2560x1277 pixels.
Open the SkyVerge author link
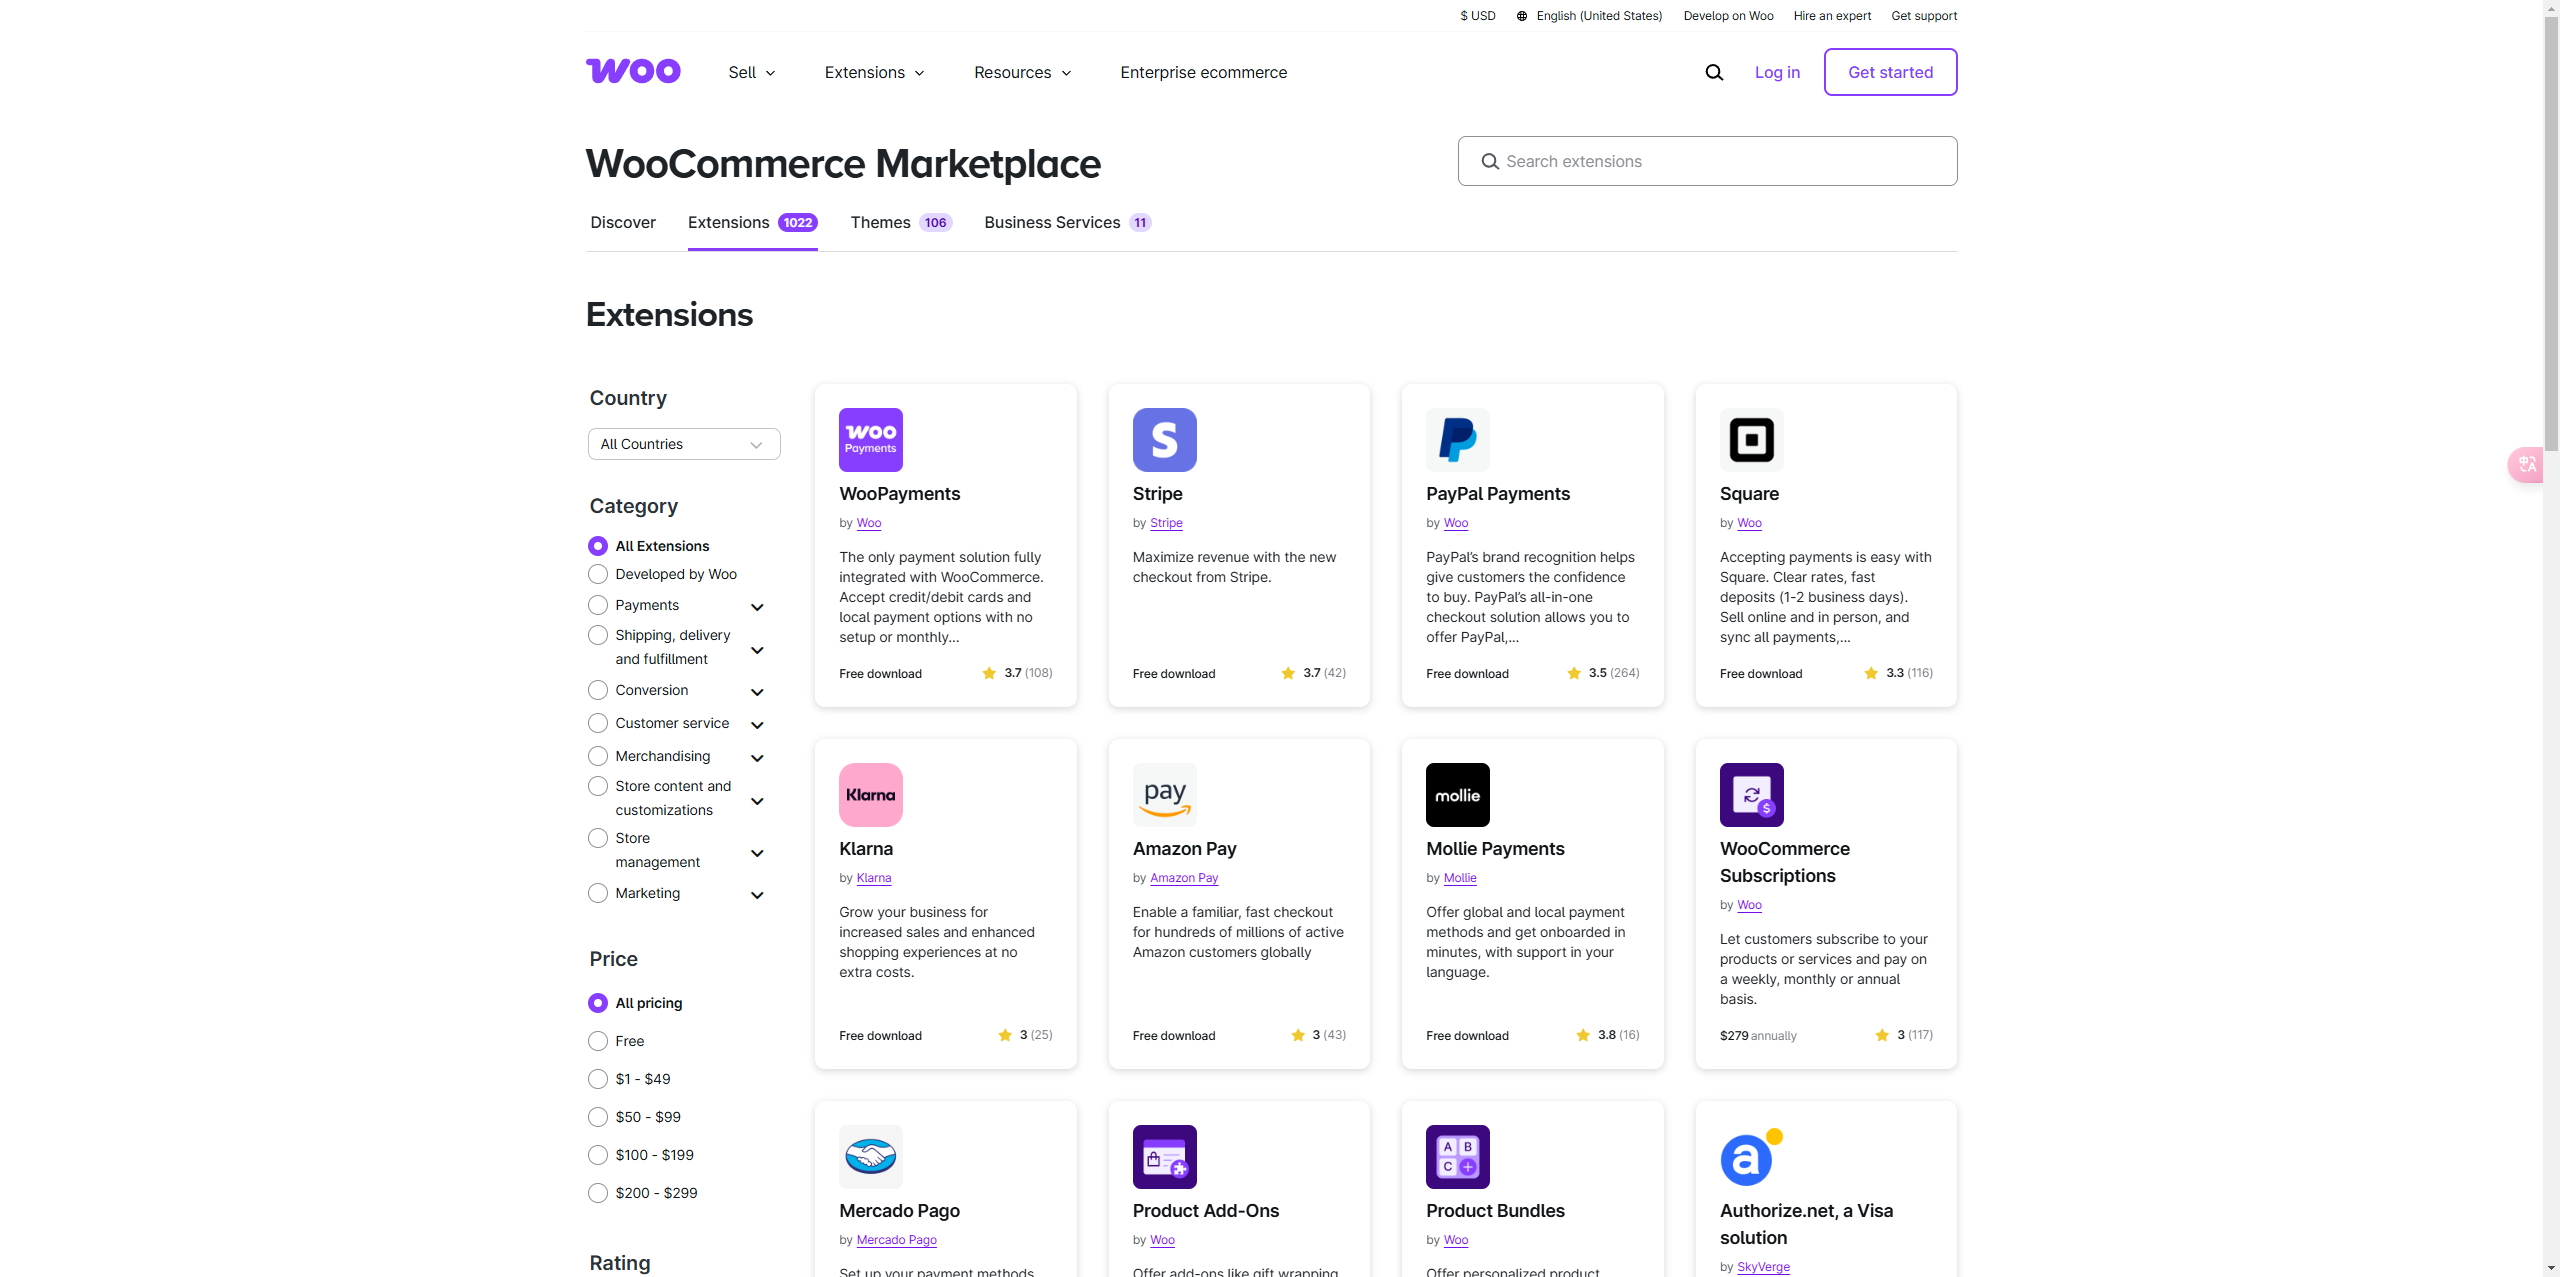point(1763,1266)
